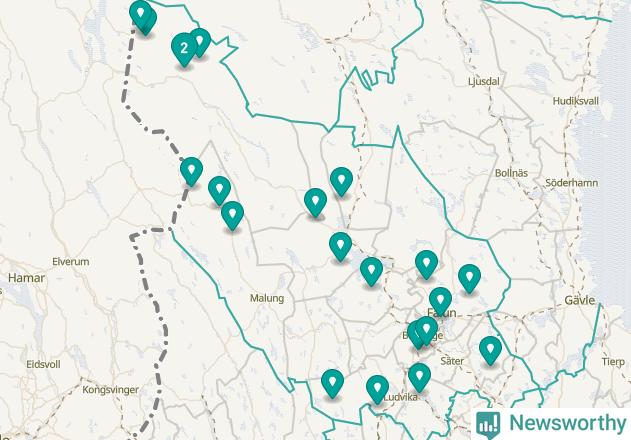Click the pin just left of Ludvika label
Screen dimensions: 631x440
[377, 389]
